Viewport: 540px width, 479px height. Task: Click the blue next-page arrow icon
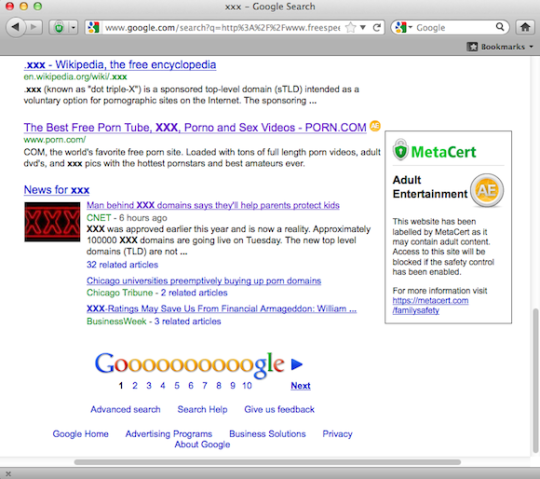(297, 364)
